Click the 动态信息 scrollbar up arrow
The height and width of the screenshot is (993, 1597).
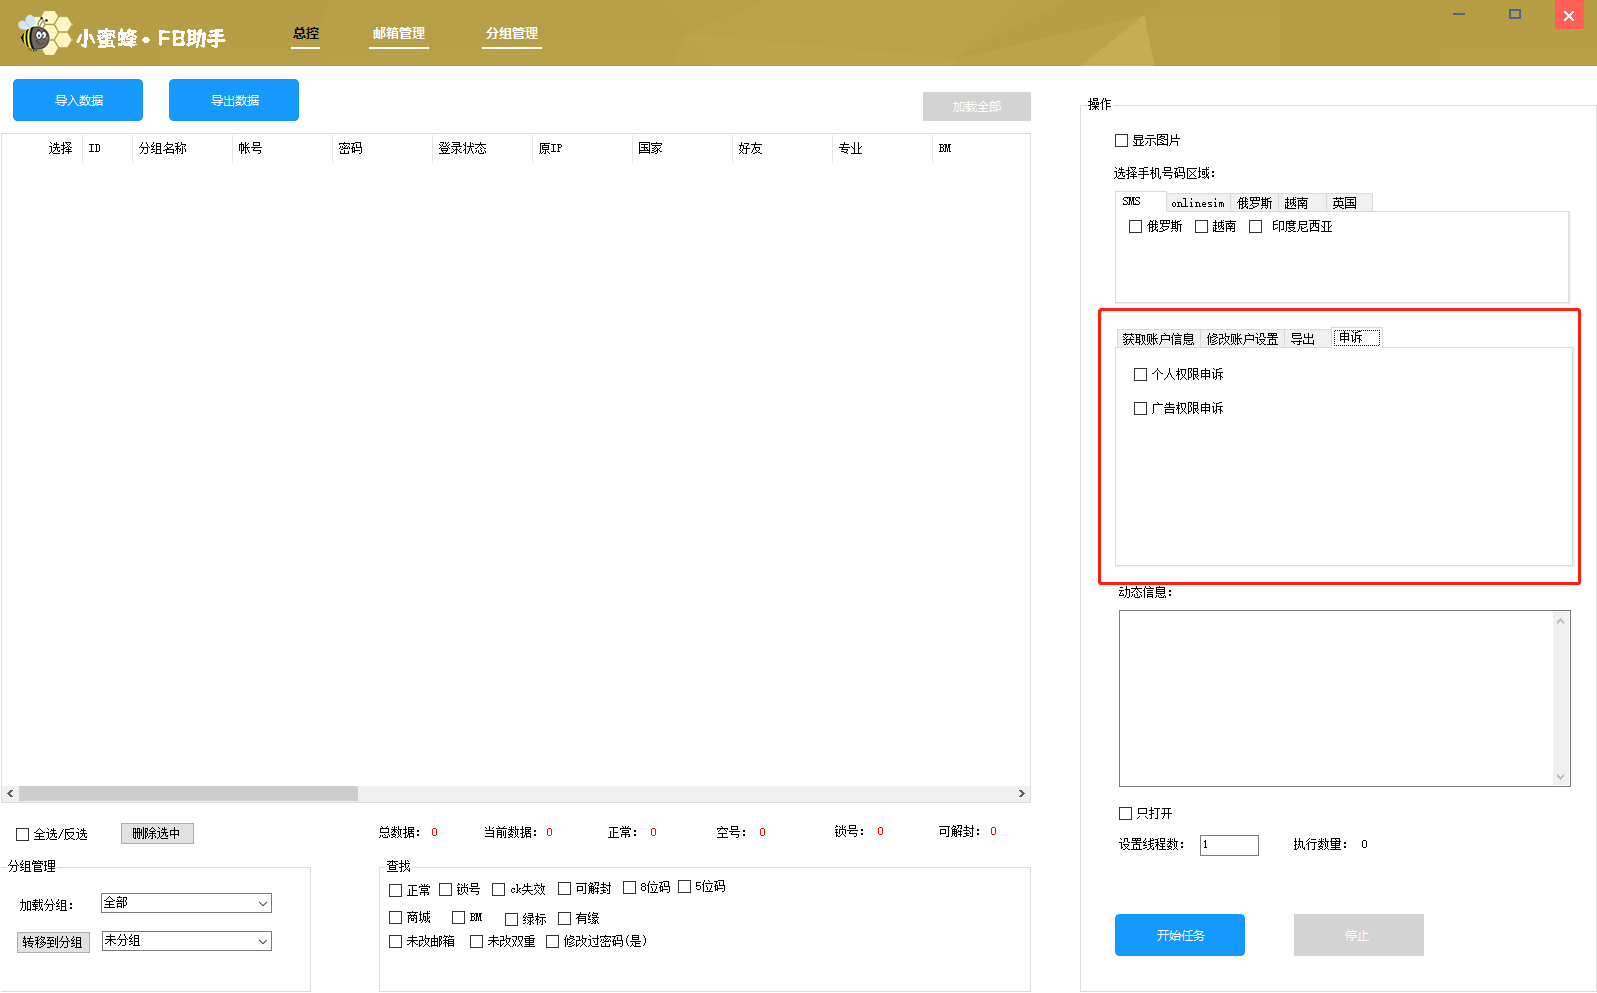(1561, 621)
